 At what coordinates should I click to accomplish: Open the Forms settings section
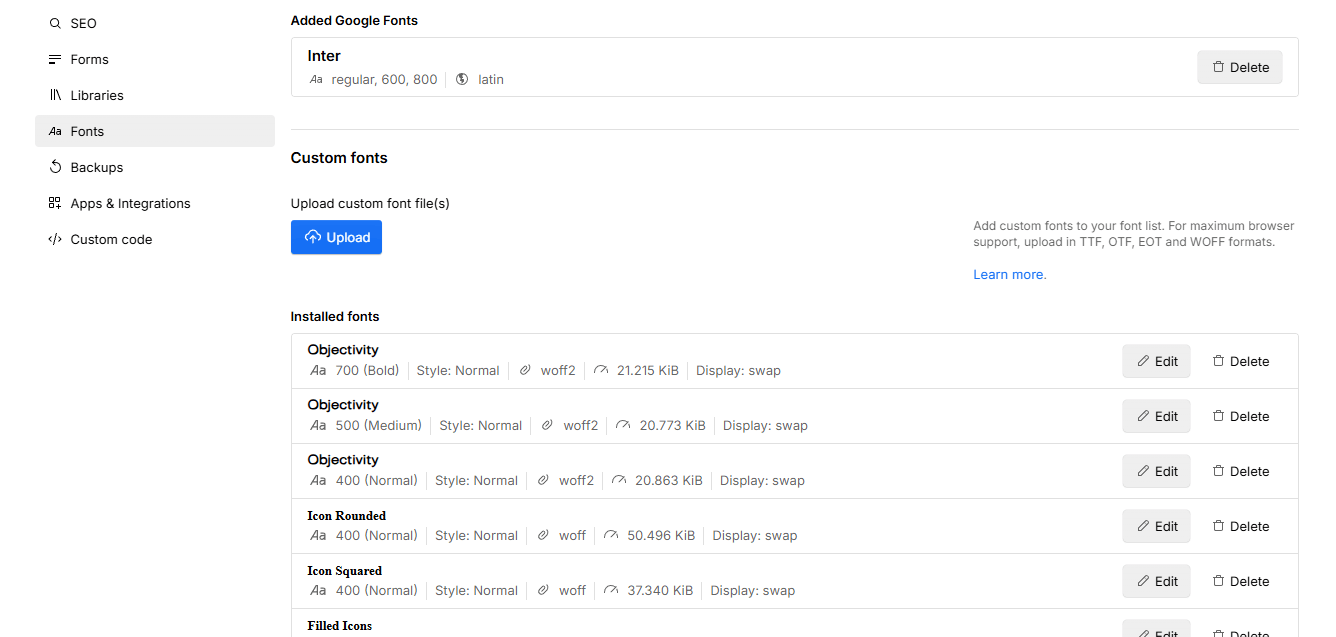[x=155, y=59]
